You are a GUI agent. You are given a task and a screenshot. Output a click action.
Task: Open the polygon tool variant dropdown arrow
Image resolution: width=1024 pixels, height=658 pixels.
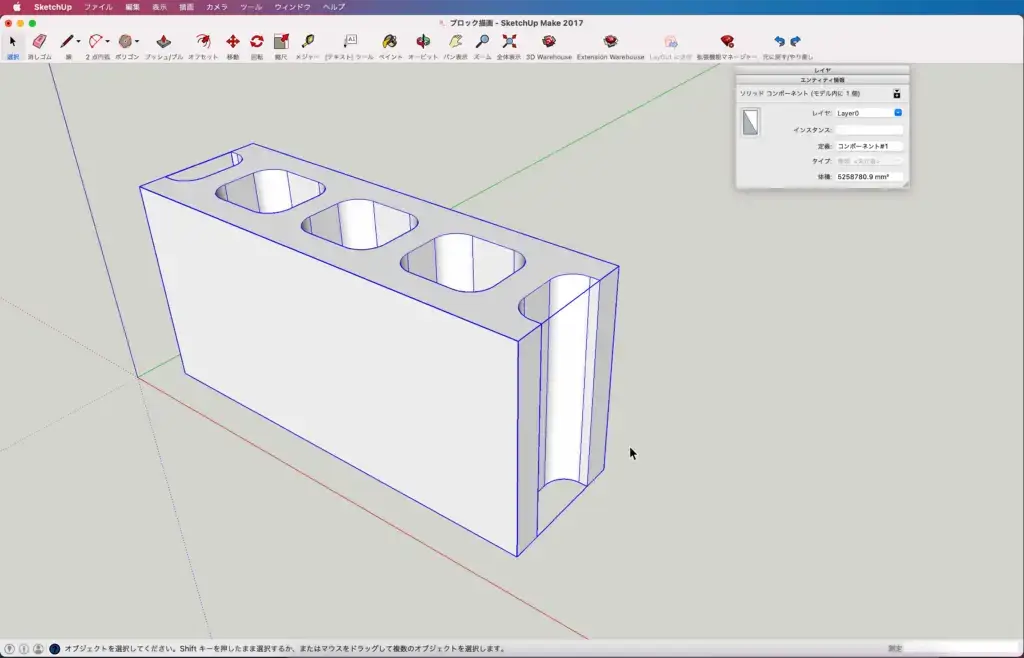point(136,42)
